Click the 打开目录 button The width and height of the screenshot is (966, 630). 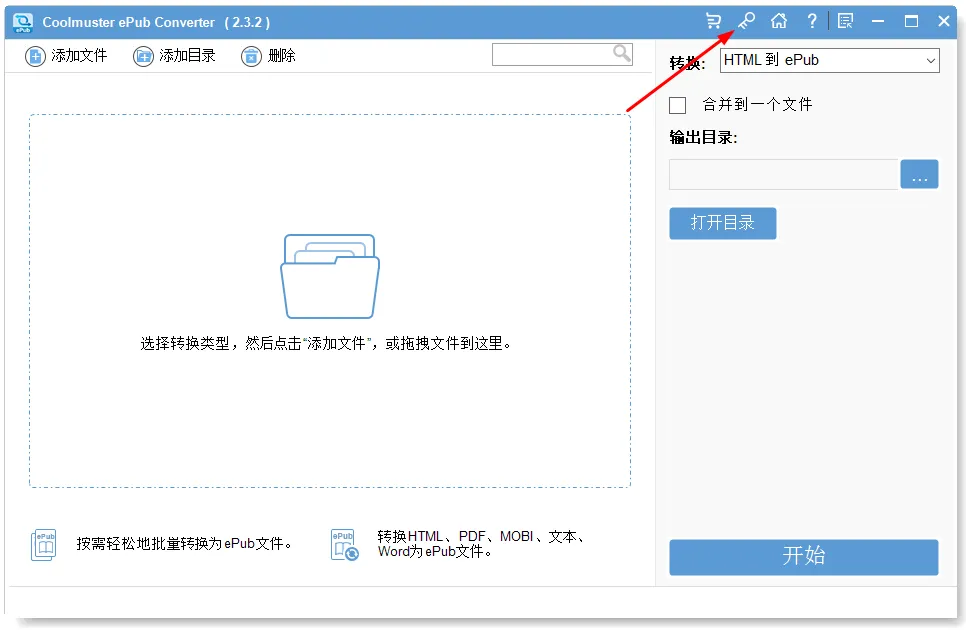coord(723,223)
